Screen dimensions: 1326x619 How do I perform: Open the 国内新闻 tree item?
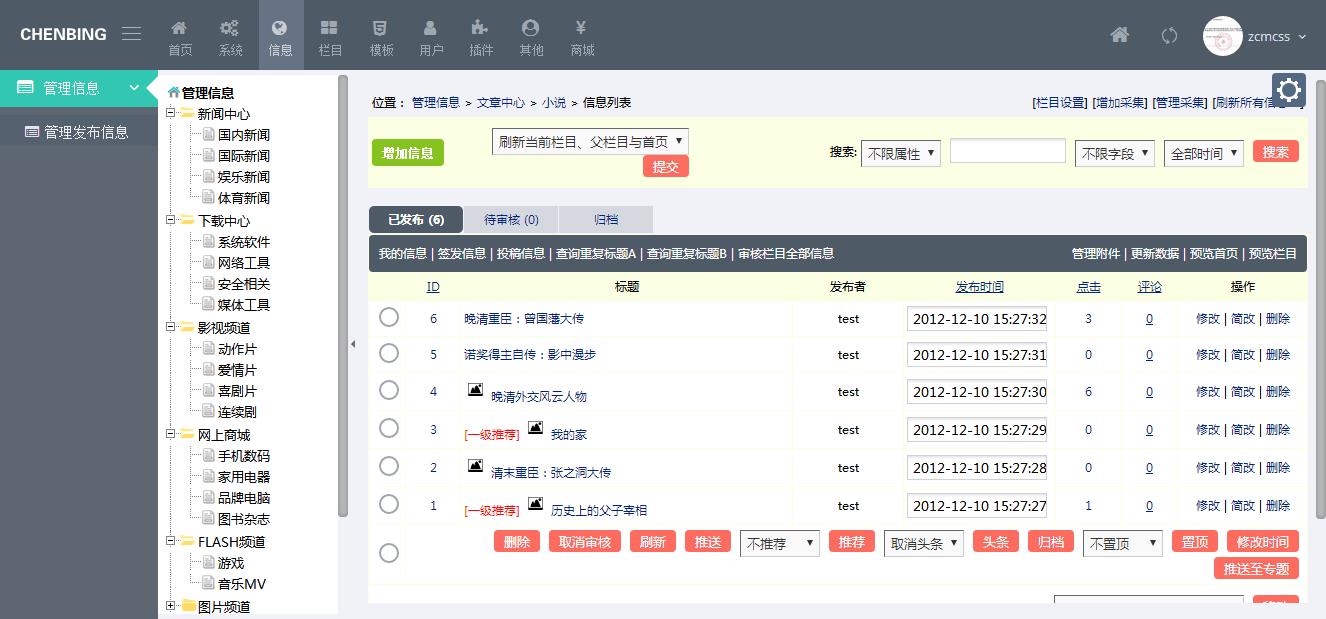point(244,135)
